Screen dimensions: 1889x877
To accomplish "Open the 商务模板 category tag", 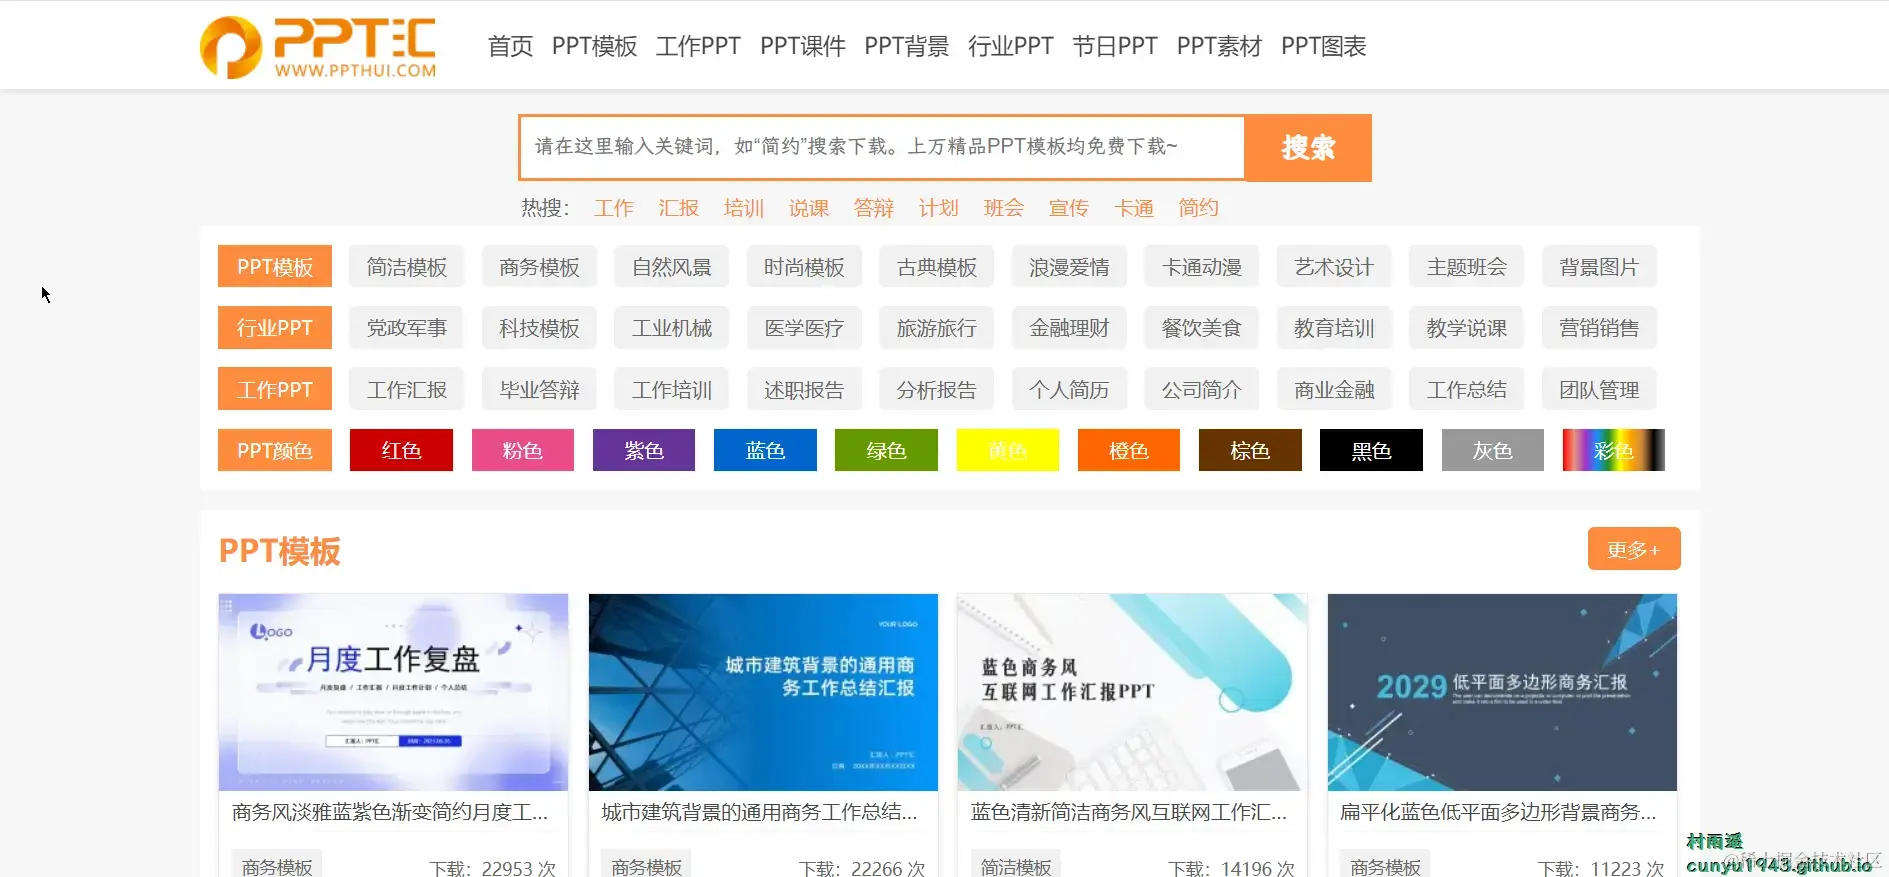I will pyautogui.click(x=539, y=267).
